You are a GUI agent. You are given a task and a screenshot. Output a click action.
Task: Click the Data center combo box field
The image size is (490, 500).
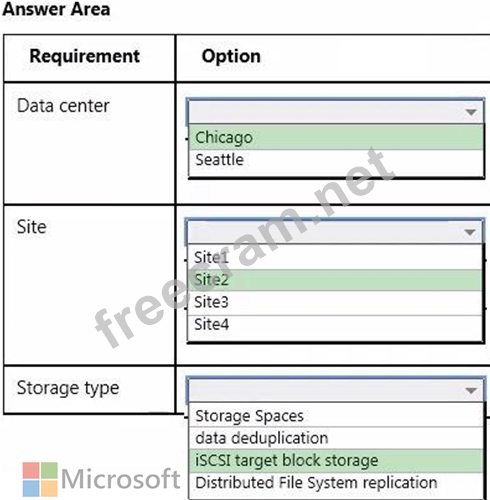point(335,112)
